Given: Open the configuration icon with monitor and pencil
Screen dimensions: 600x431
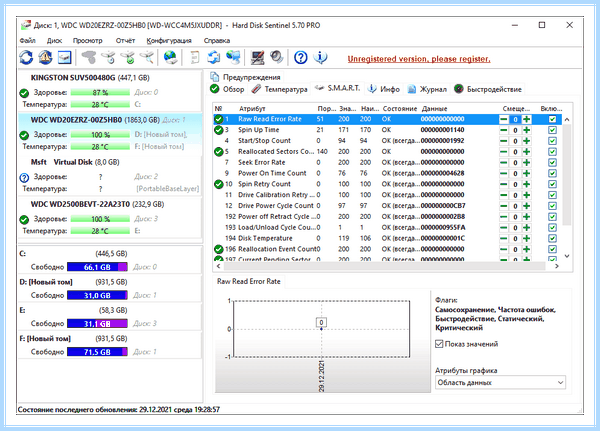Looking at the screenshot, I should point(258,58).
